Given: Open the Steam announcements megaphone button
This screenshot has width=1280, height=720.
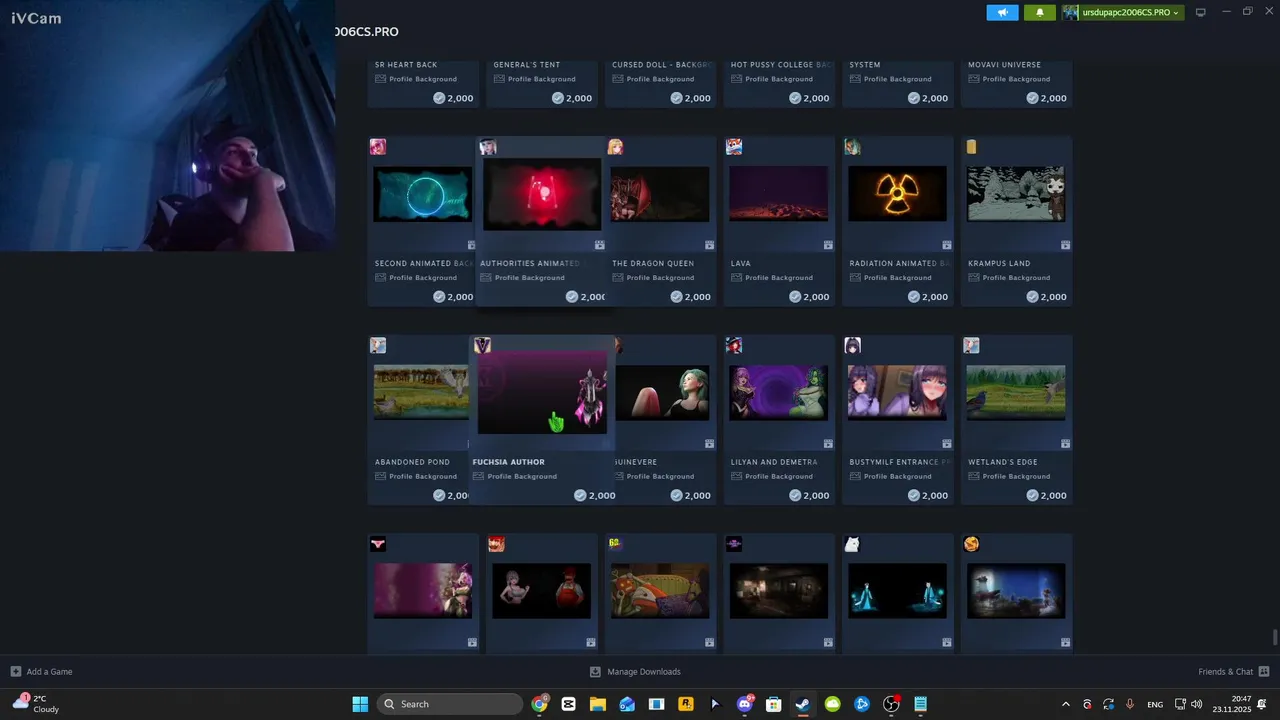Looking at the screenshot, I should pyautogui.click(x=1002, y=12).
